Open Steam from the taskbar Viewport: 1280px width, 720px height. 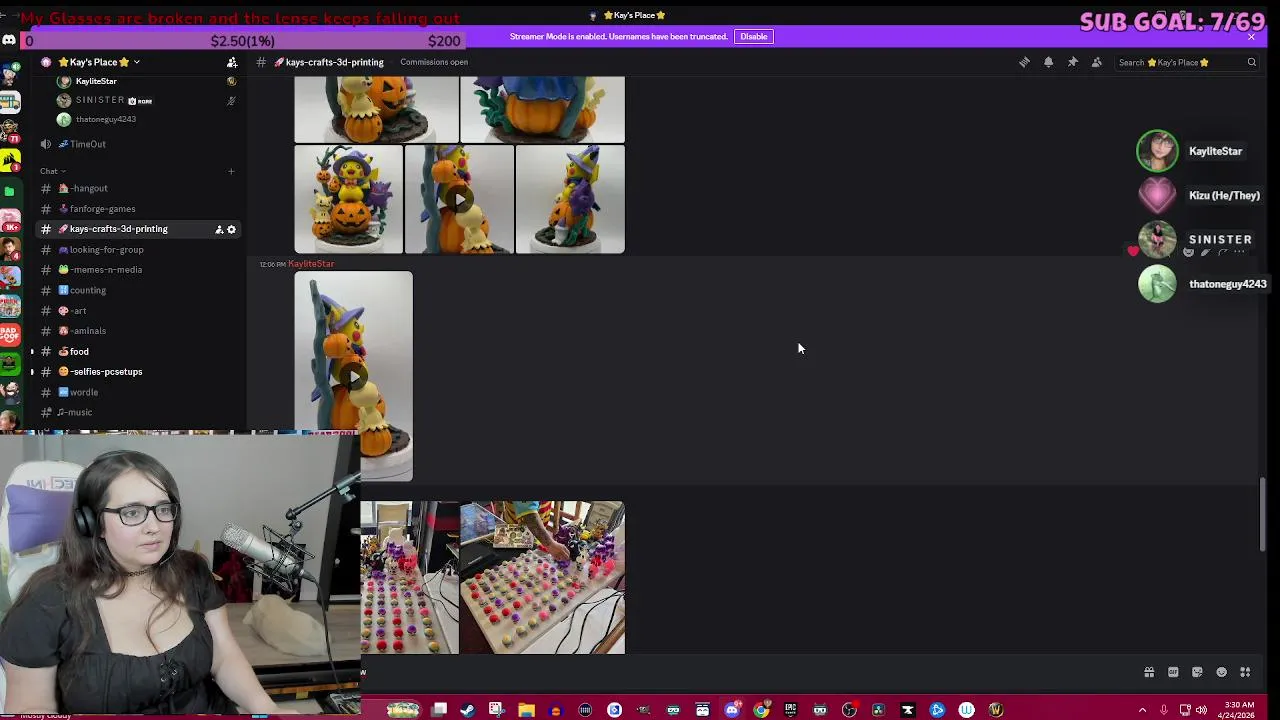pos(467,710)
